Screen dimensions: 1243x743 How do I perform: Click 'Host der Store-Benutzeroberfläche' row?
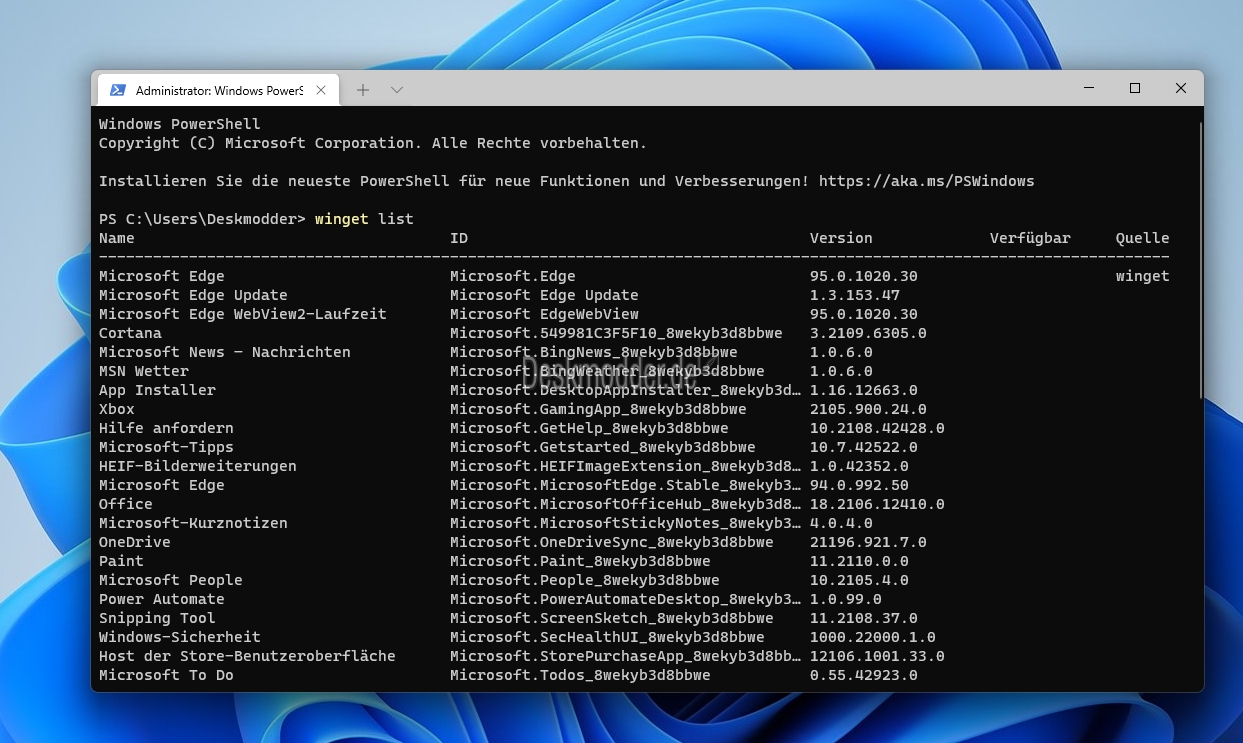(247, 656)
